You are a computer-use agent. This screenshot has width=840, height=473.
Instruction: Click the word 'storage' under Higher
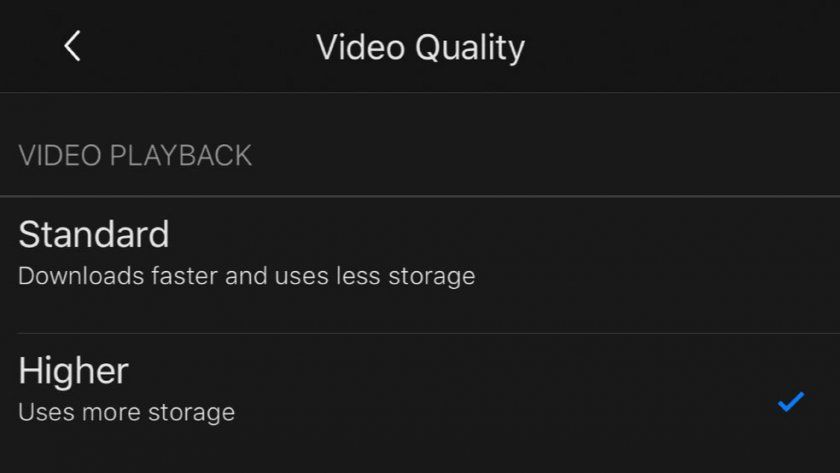(x=191, y=414)
